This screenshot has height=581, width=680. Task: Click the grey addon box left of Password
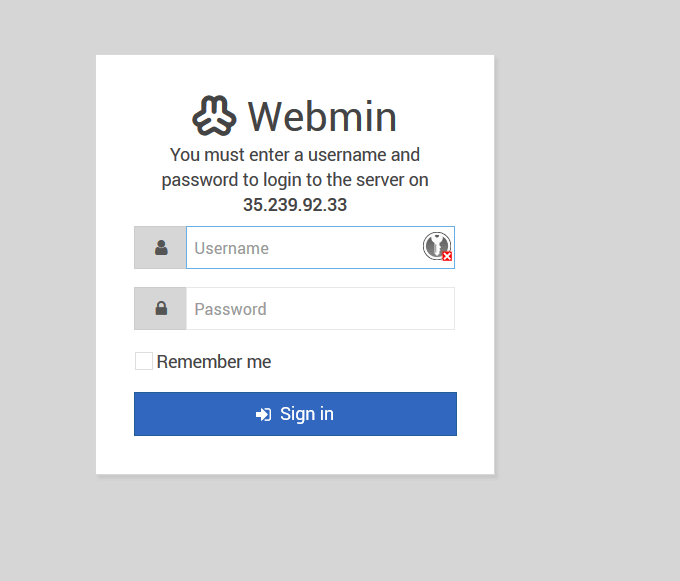tap(160, 308)
